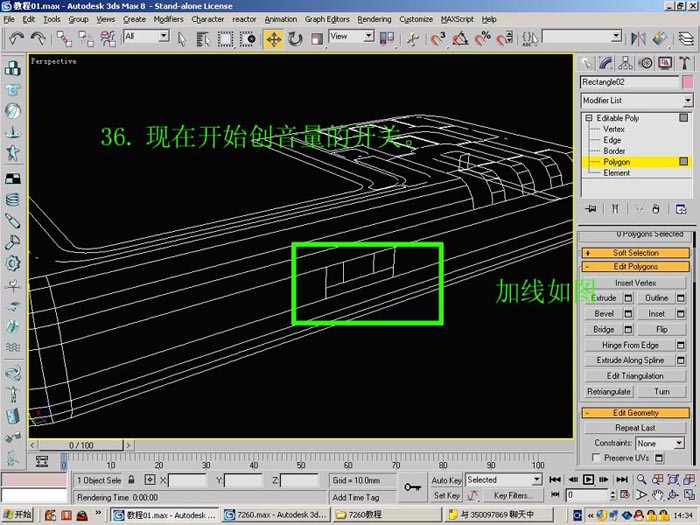Toggle Auto Key animation mode
Image resolution: width=700 pixels, height=525 pixels.
click(446, 480)
